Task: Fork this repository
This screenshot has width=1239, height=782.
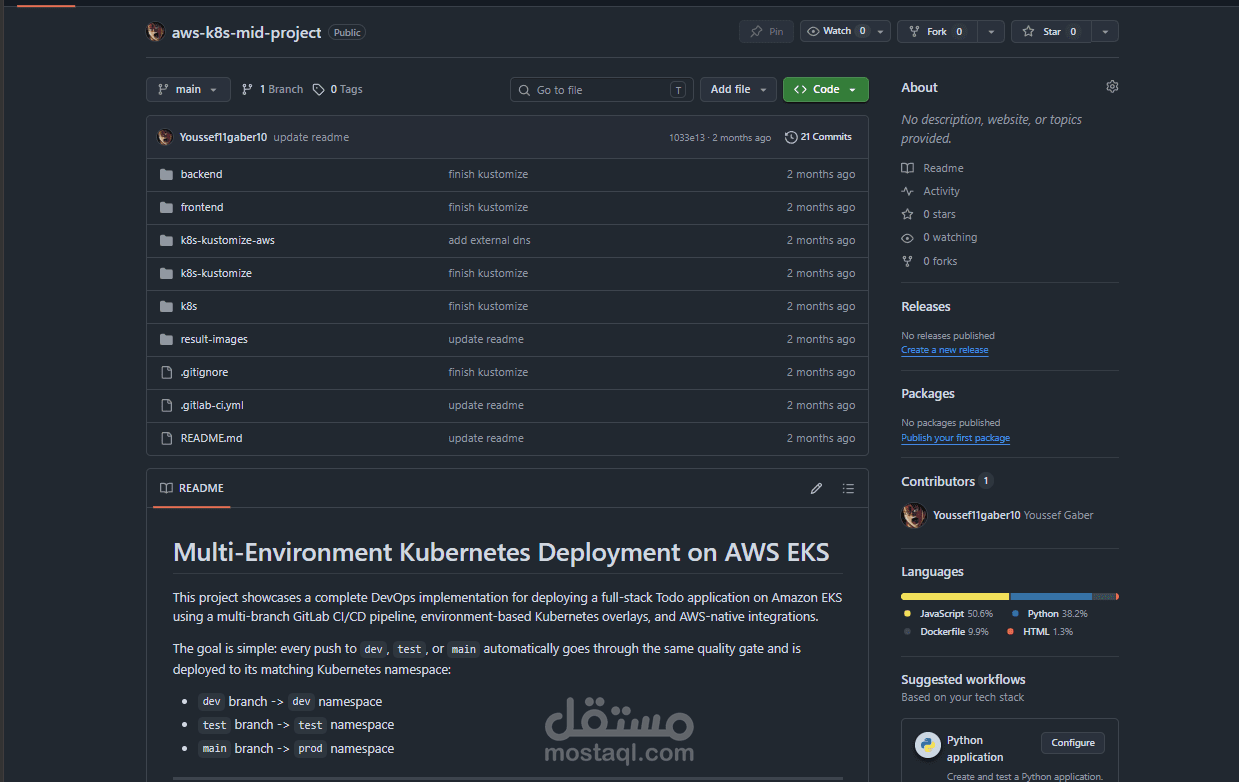Action: tap(937, 32)
